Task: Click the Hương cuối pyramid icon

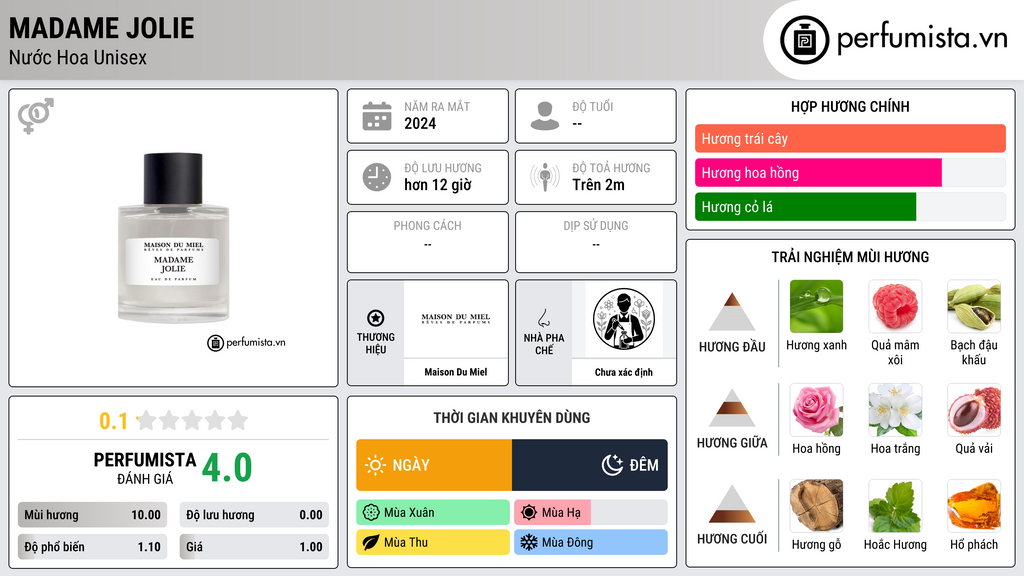Action: (732, 504)
